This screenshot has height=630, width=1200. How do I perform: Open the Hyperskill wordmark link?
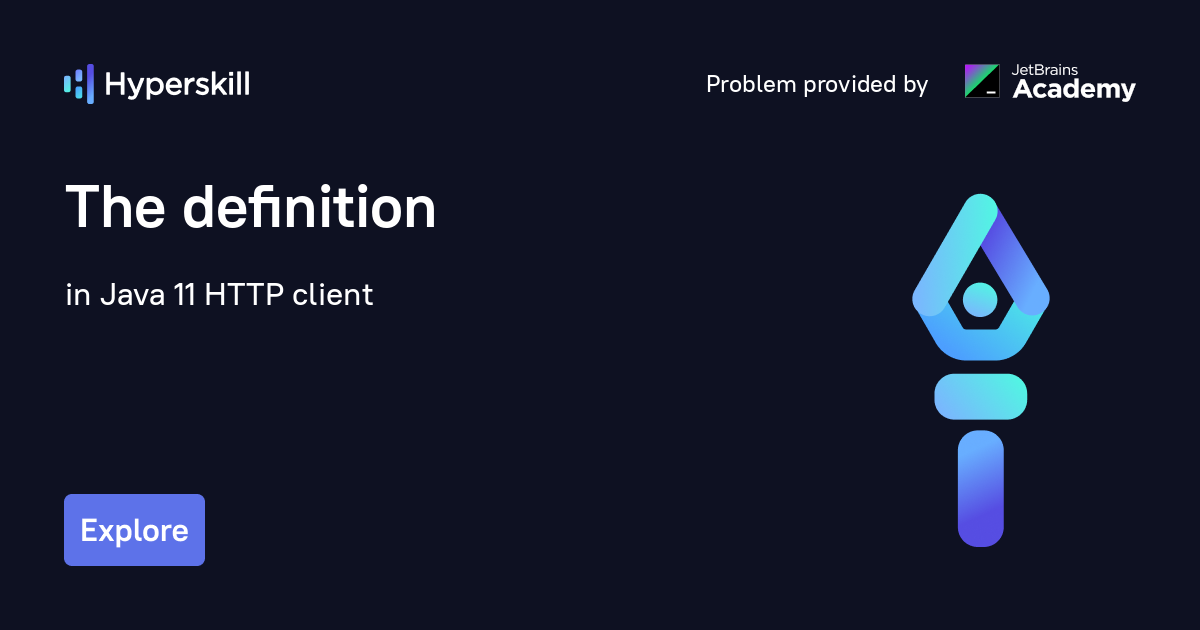(x=177, y=85)
